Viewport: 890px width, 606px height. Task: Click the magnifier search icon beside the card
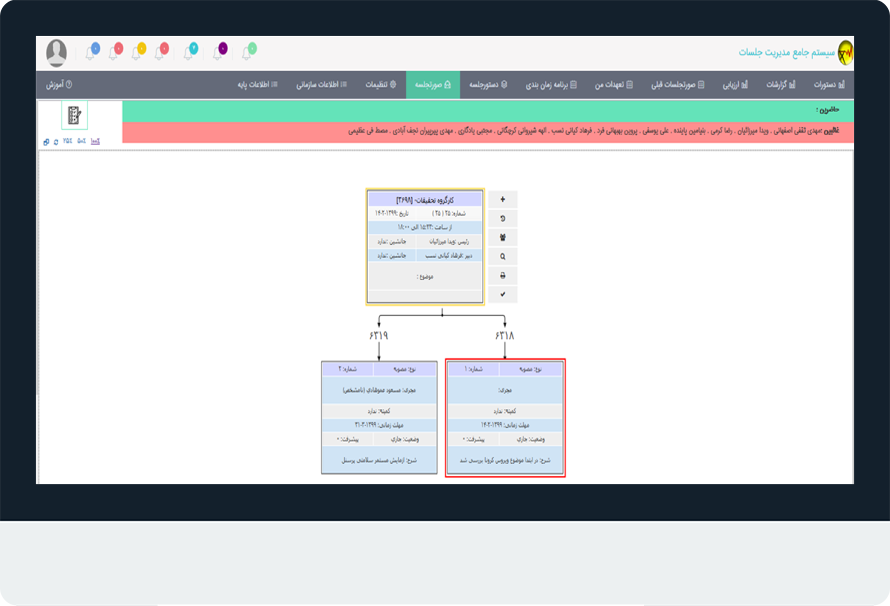[x=502, y=256]
